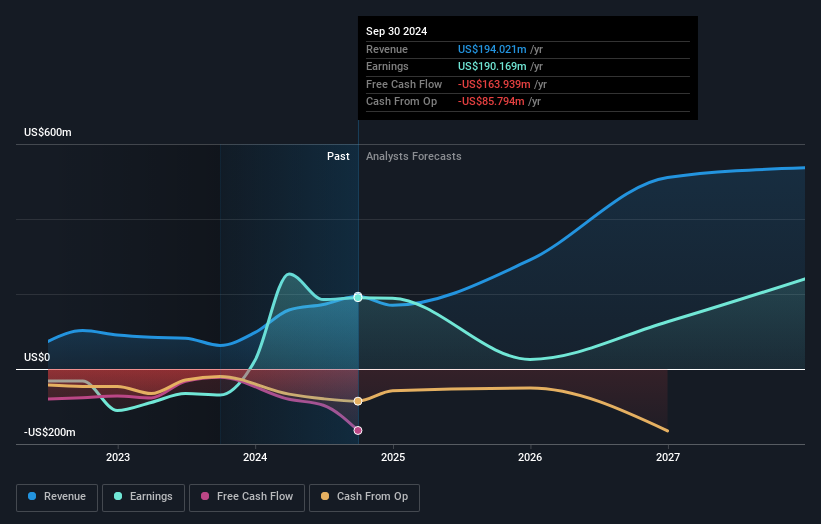Click the US$0 y-axis label
This screenshot has height=524, width=821.
tap(37, 358)
